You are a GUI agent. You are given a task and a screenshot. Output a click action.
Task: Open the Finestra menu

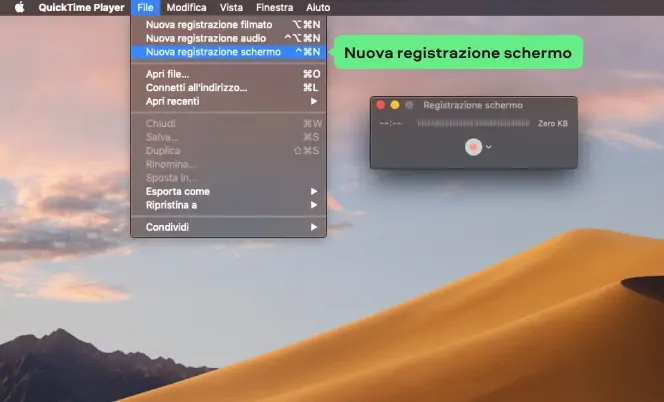click(x=274, y=8)
